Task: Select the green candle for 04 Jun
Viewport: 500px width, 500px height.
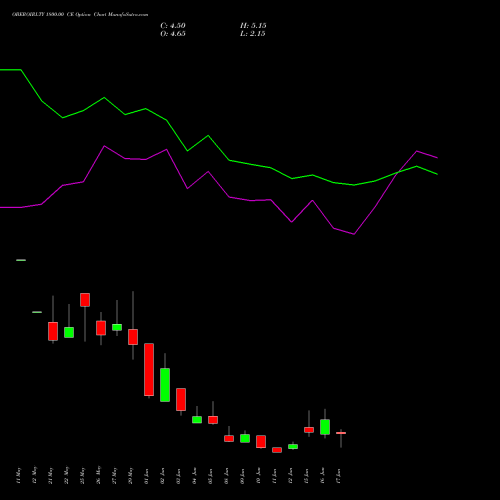Action: pos(197,420)
